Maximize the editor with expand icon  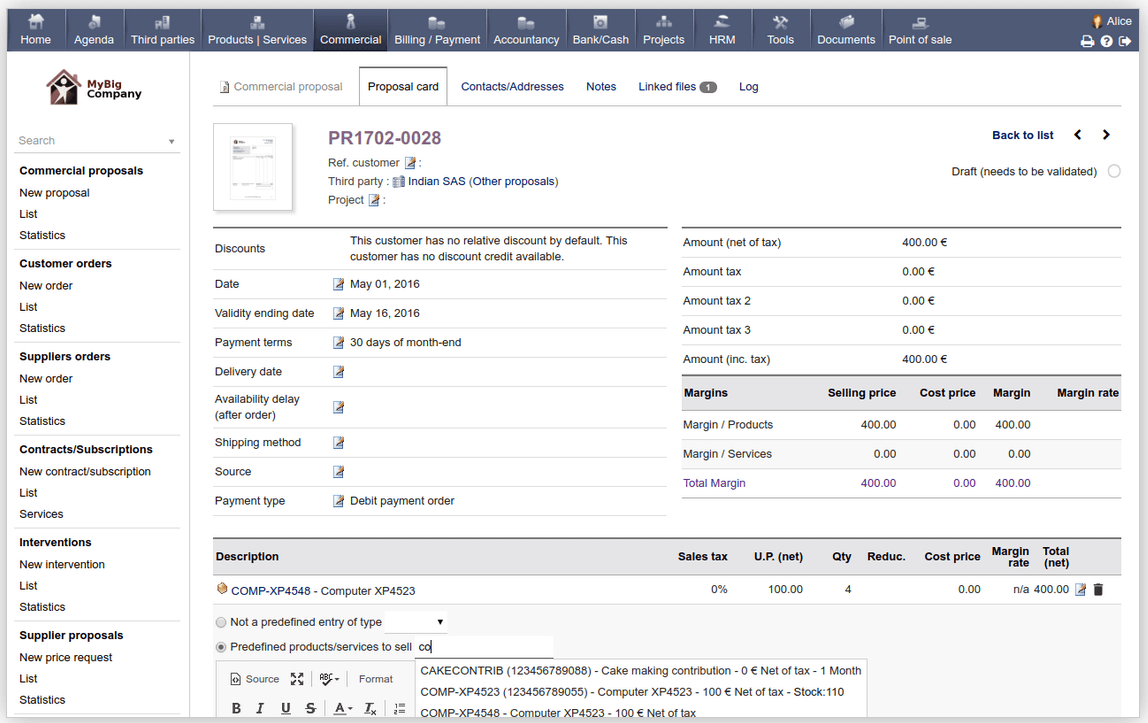click(x=297, y=679)
